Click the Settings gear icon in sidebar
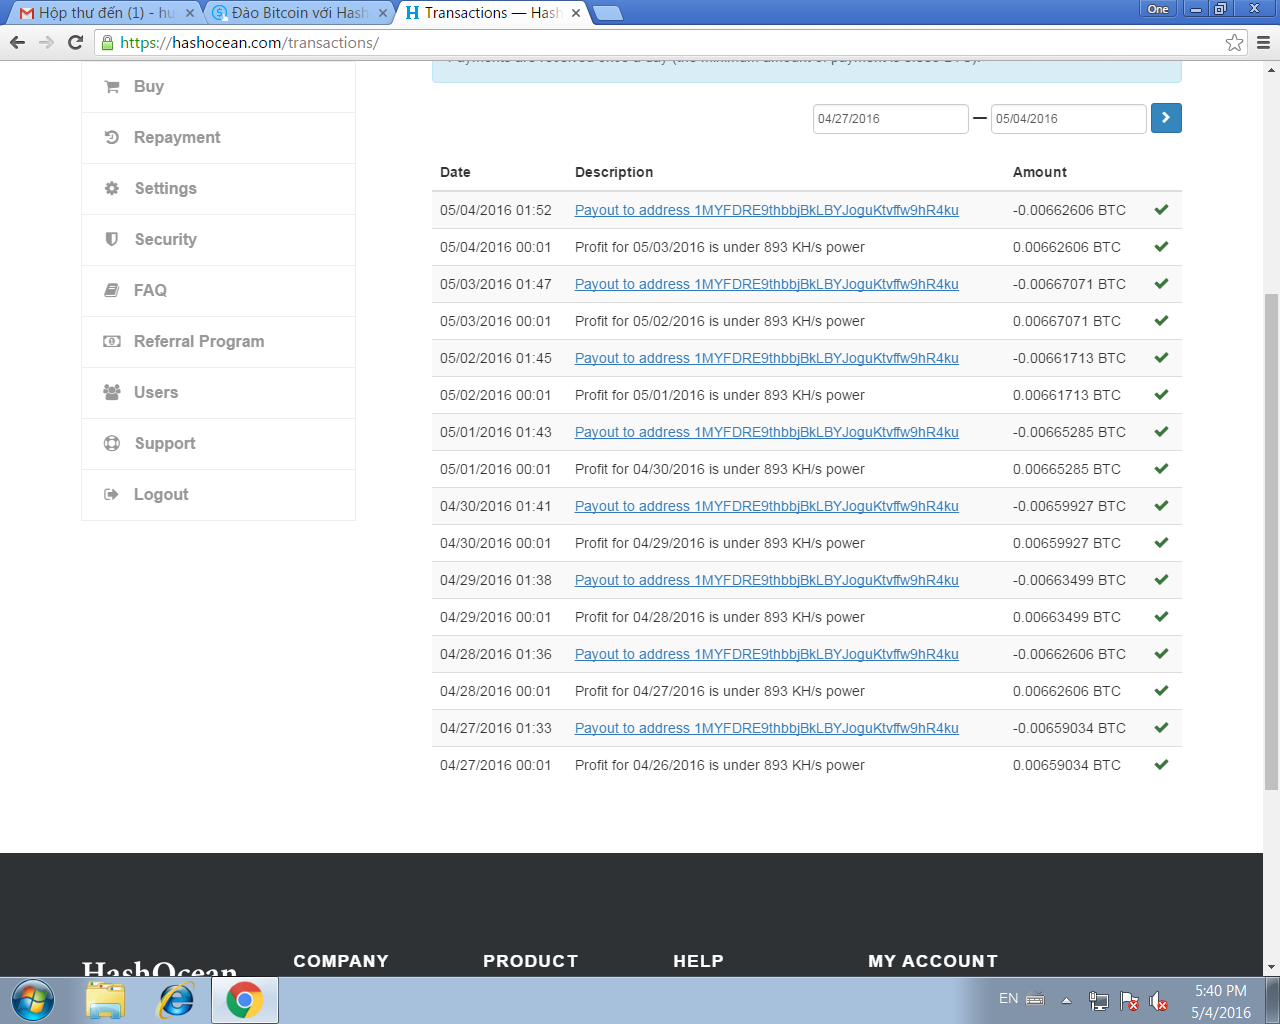This screenshot has height=1024, width=1280. [x=112, y=189]
